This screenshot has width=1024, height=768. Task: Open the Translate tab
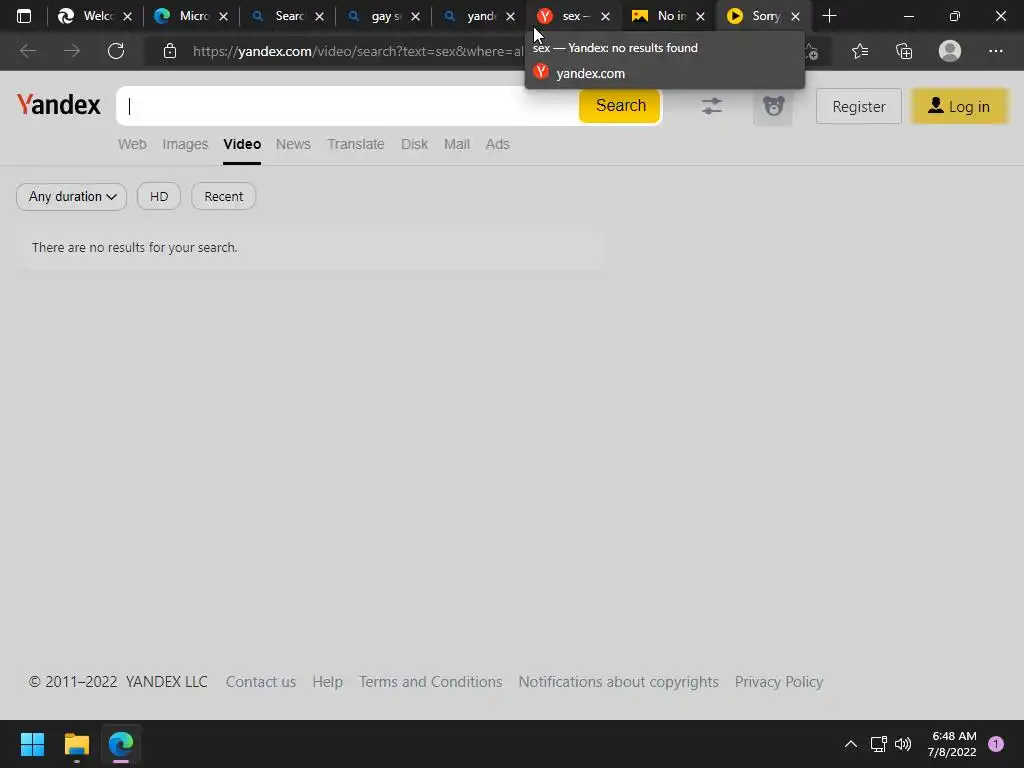356,144
